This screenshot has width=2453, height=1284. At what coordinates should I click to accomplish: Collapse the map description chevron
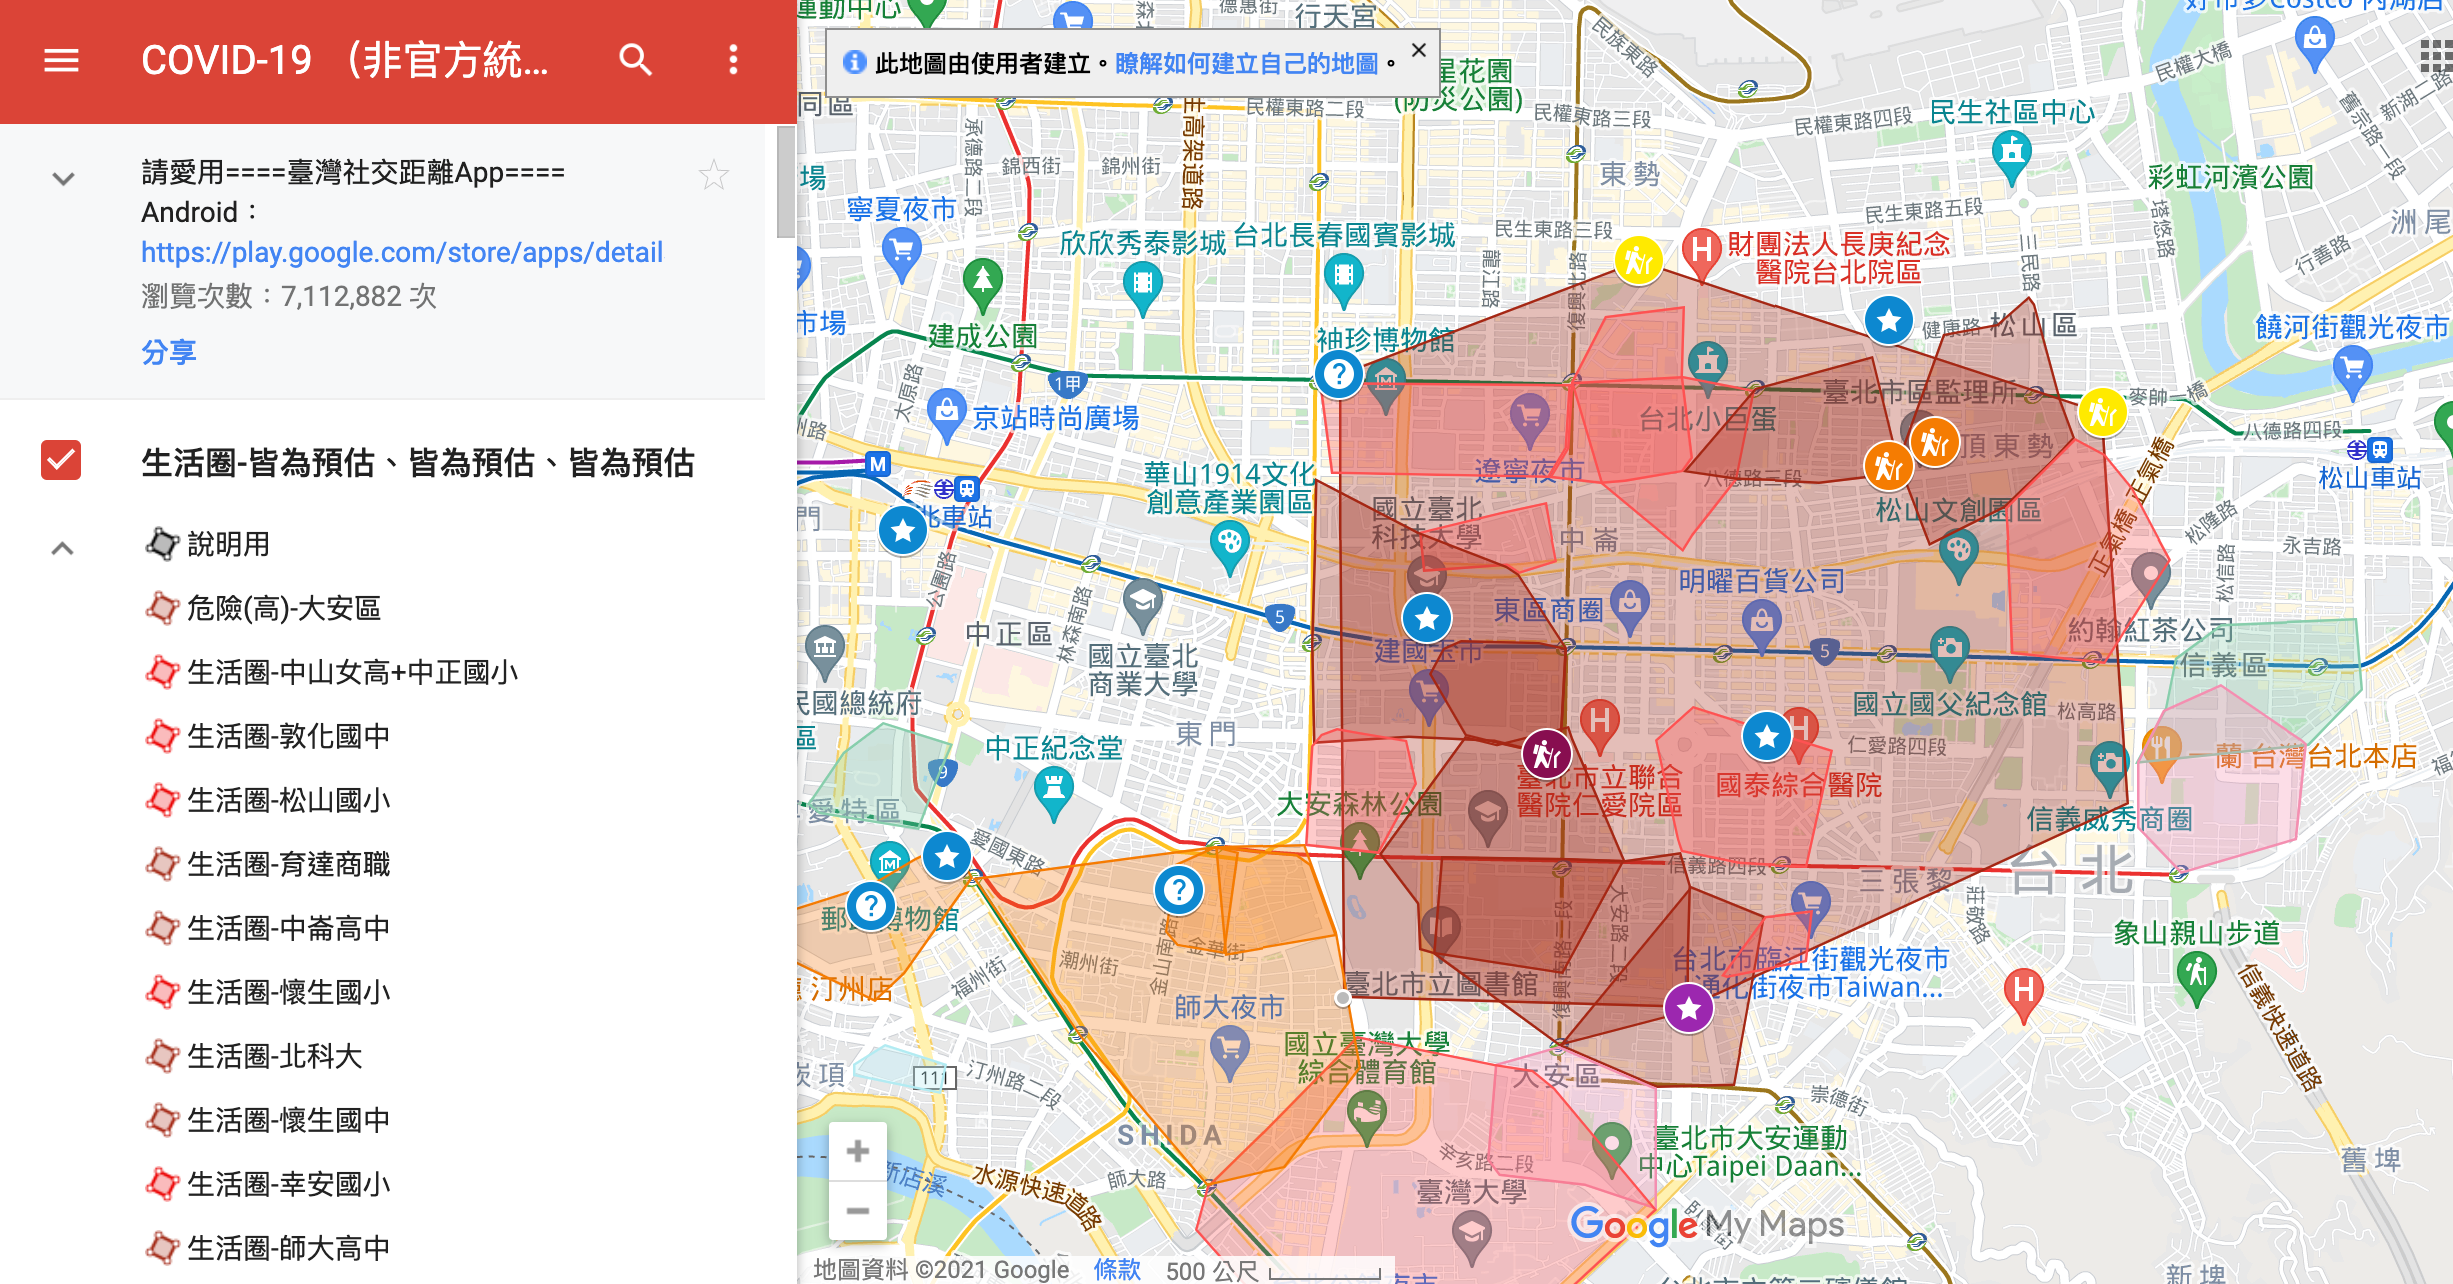coord(63,179)
